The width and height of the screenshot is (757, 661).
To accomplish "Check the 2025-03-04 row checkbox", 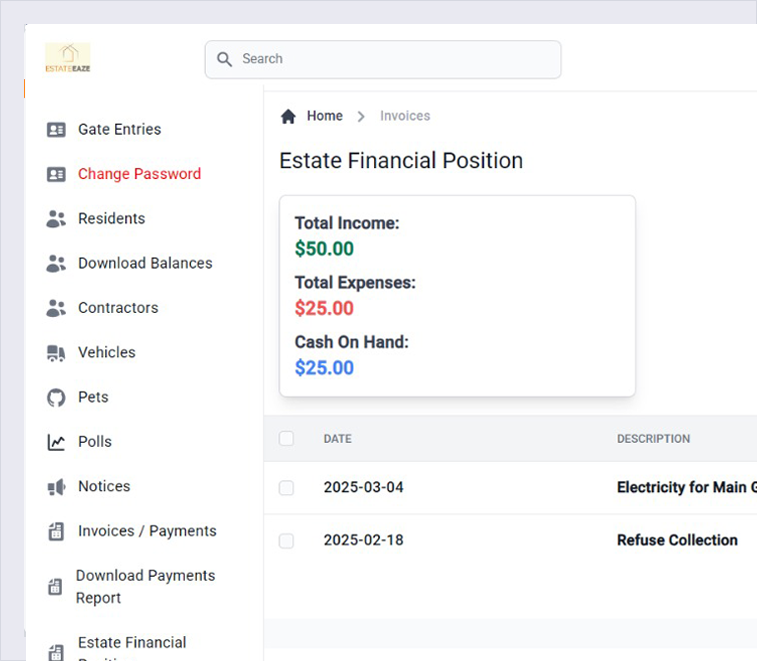I will coord(287,488).
